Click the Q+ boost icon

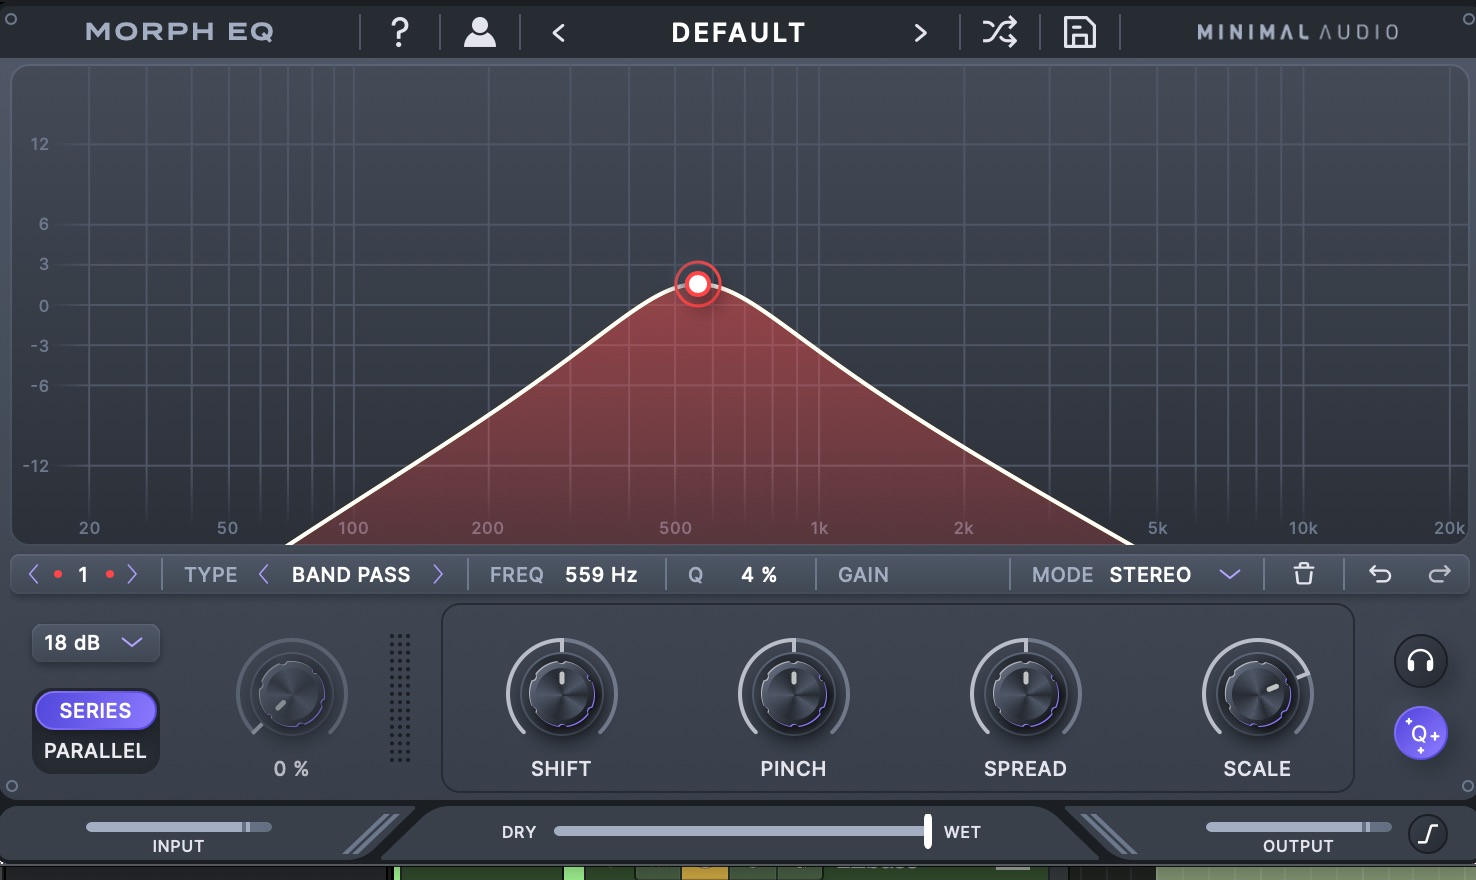coord(1421,733)
